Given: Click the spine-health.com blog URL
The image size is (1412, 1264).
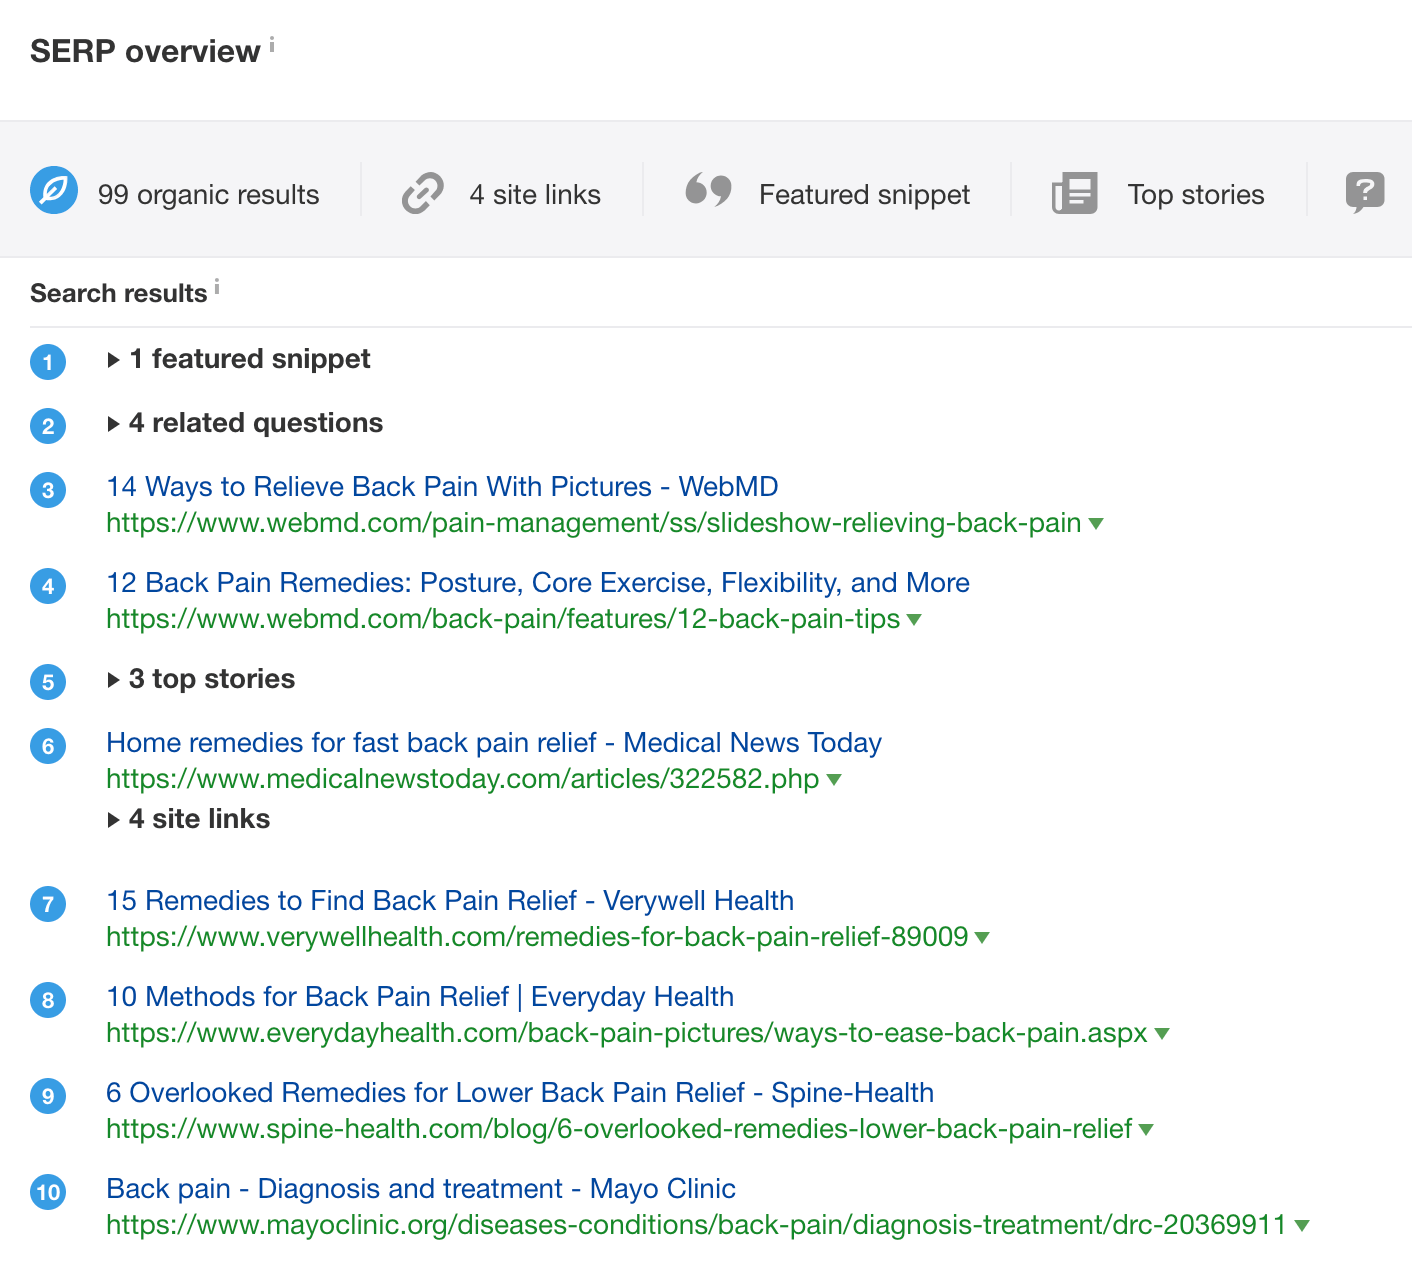Looking at the screenshot, I should 619,1129.
